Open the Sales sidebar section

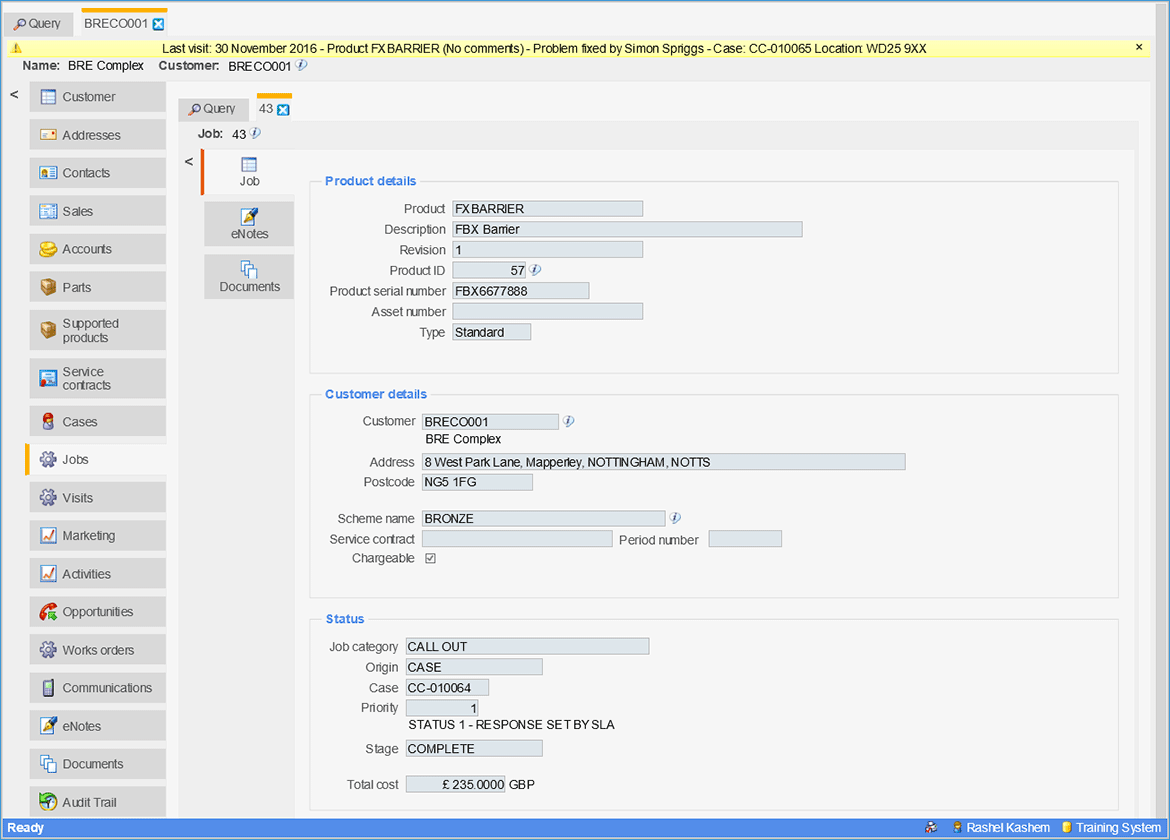pos(98,211)
